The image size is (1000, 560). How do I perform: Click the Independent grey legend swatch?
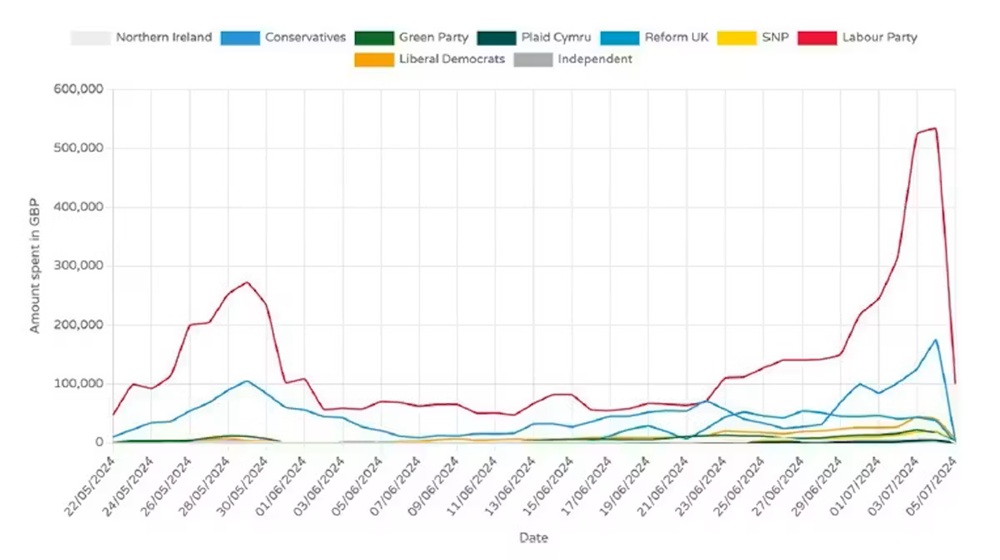tap(531, 59)
